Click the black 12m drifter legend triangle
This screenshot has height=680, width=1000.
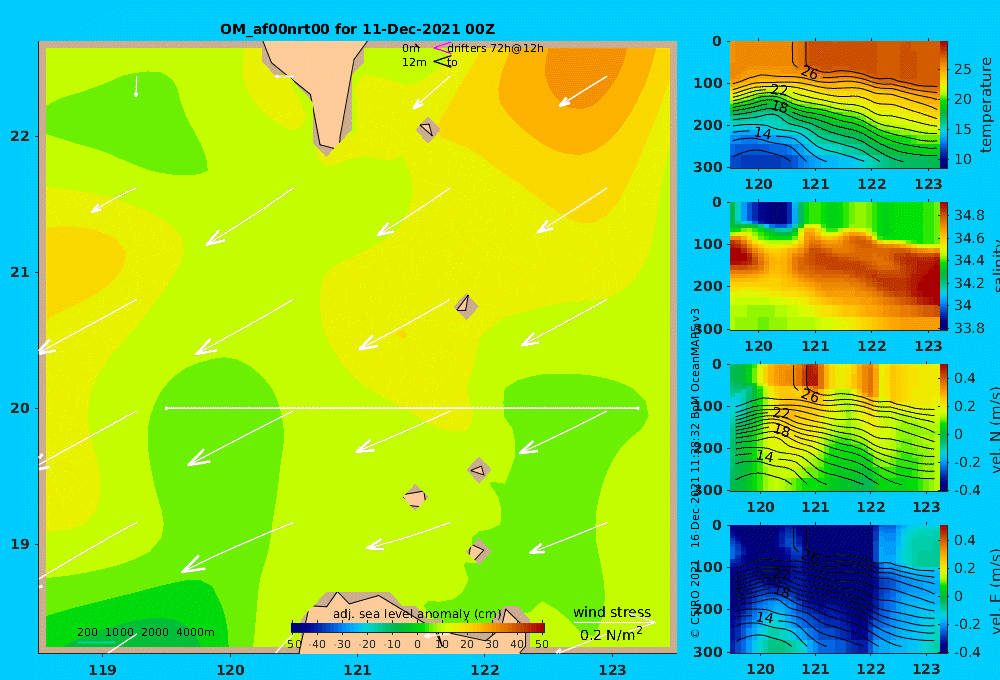coord(443,62)
